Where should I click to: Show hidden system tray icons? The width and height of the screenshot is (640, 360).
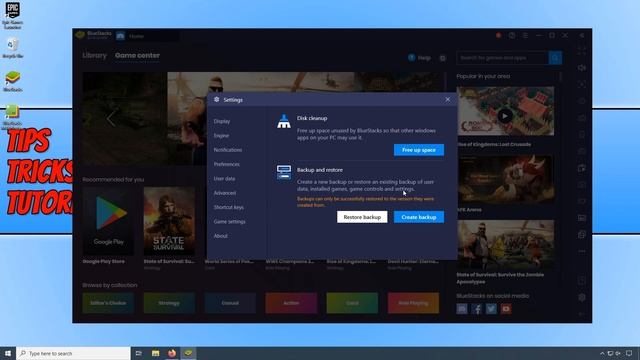point(602,353)
